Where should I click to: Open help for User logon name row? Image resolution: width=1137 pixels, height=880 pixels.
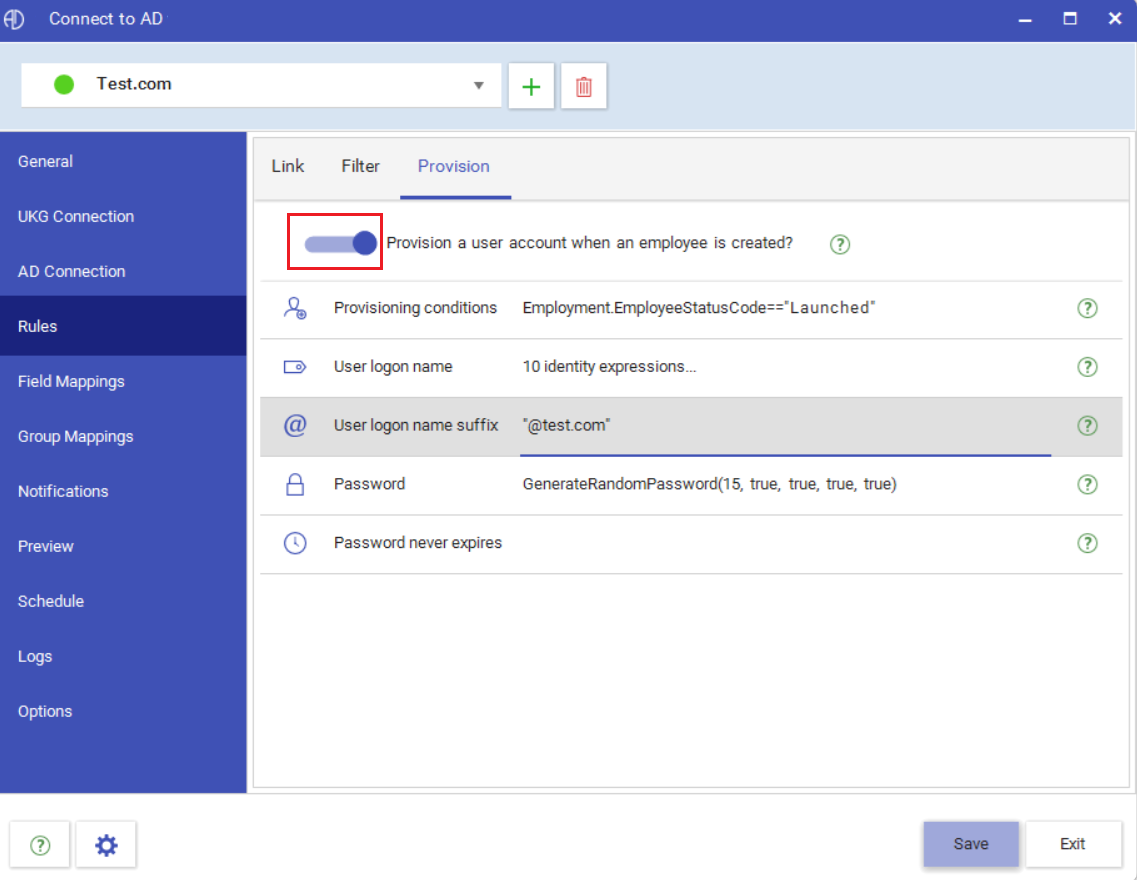pos(1087,367)
